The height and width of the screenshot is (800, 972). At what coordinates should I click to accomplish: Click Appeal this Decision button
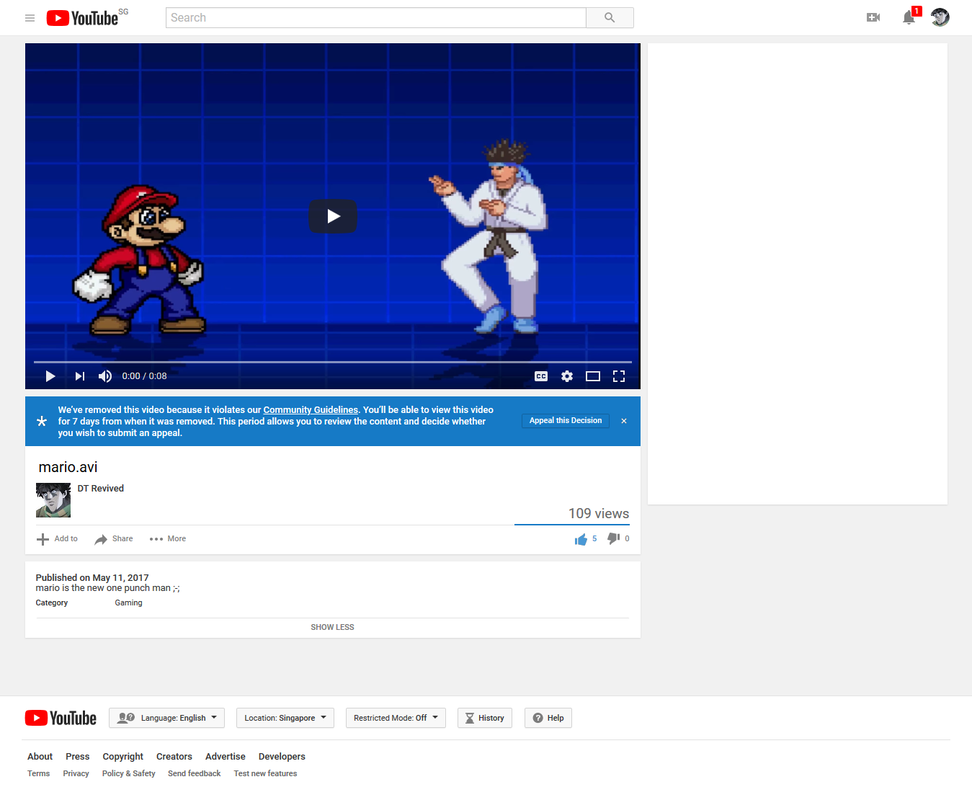pos(565,421)
